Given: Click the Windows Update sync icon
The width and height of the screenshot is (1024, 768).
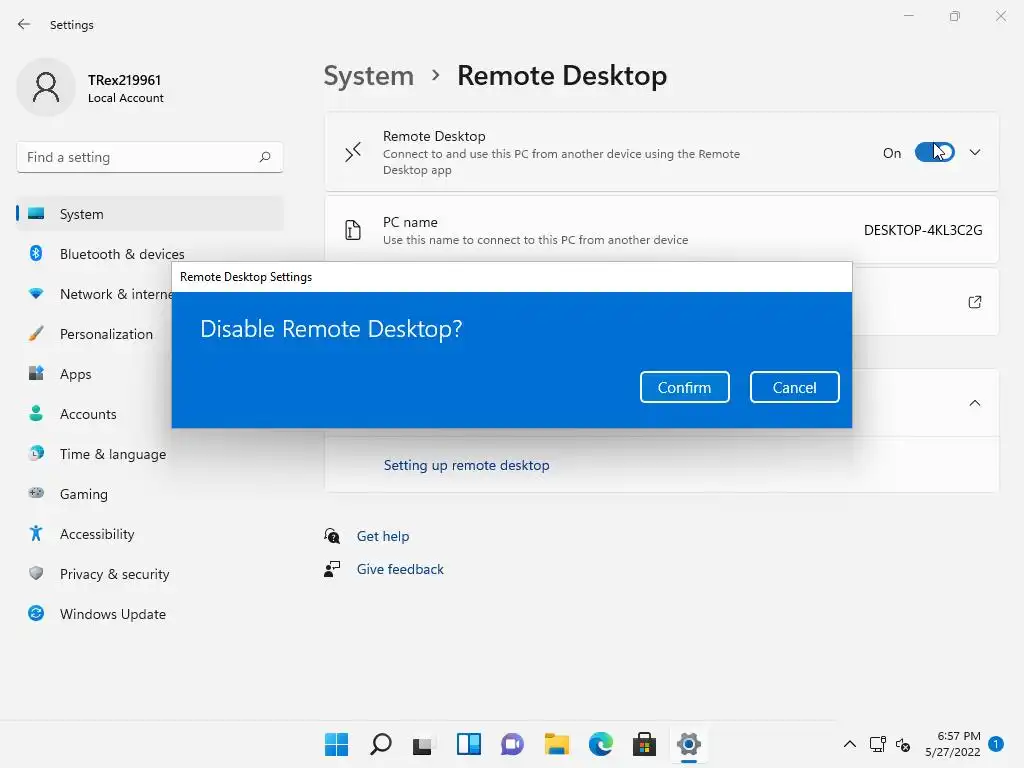Looking at the screenshot, I should [36, 613].
